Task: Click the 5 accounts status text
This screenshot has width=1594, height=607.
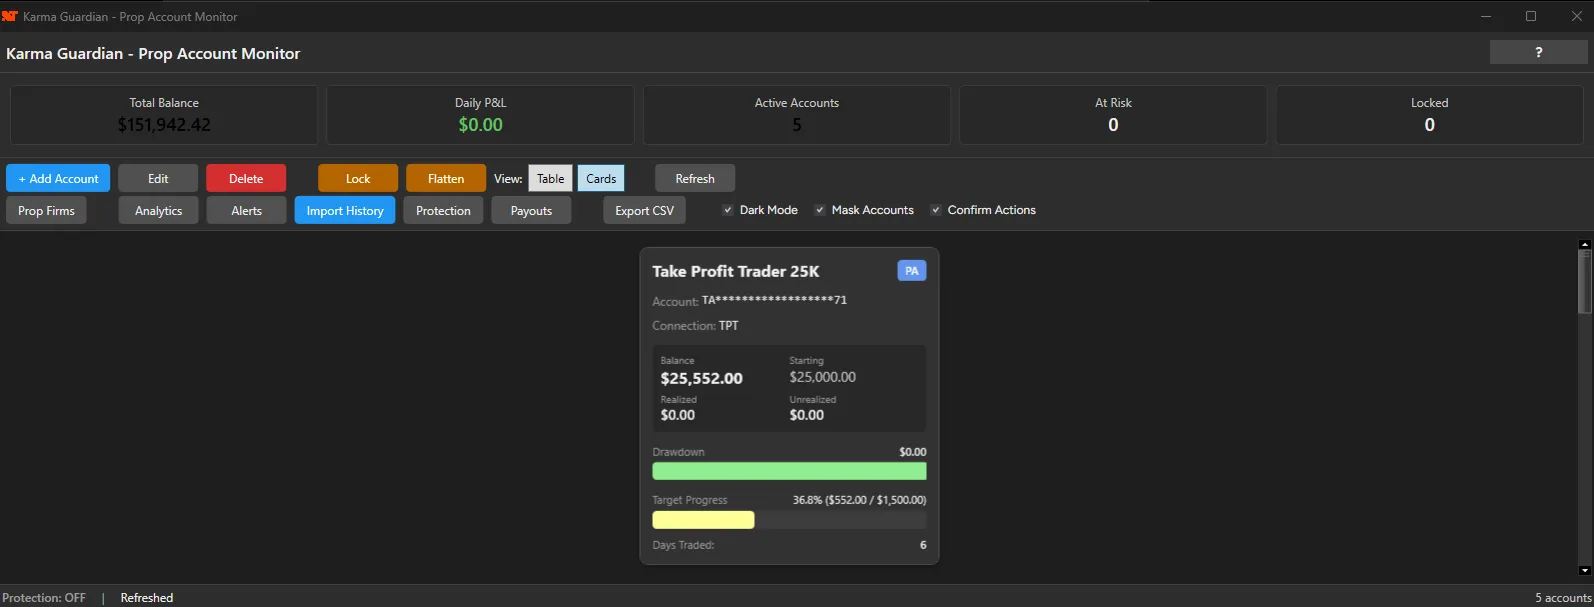Action: pyautogui.click(x=1563, y=598)
